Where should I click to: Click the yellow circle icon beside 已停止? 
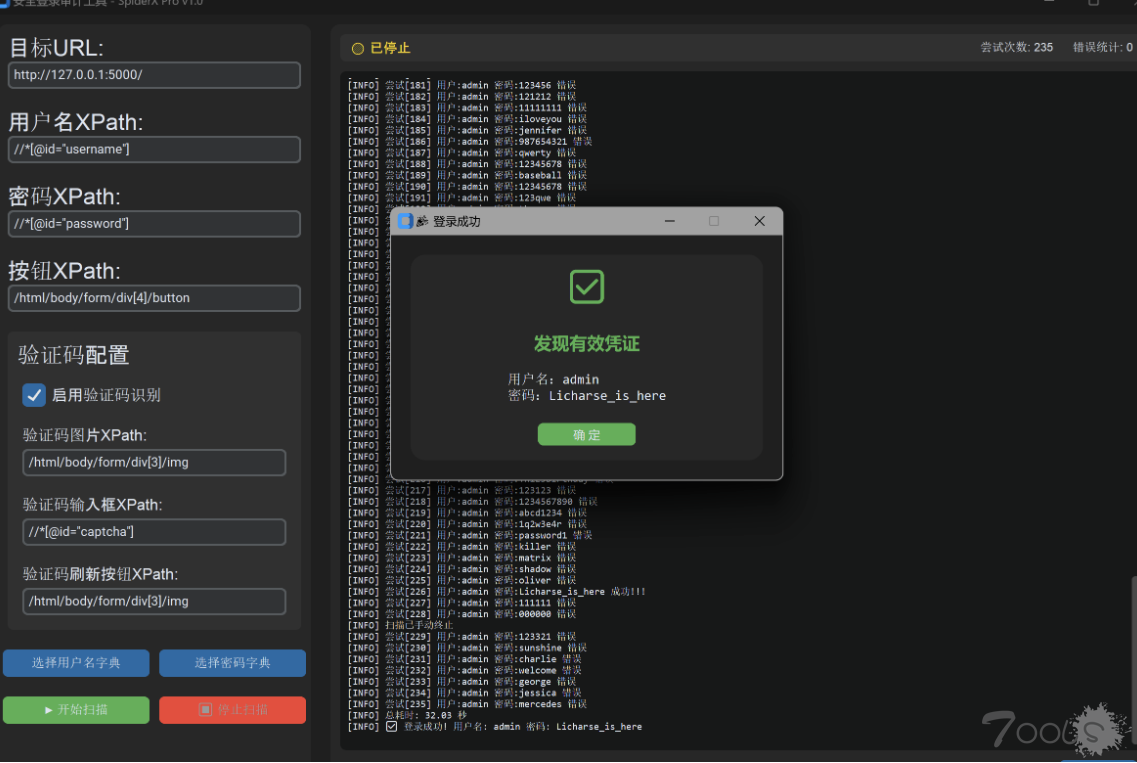click(x=357, y=49)
